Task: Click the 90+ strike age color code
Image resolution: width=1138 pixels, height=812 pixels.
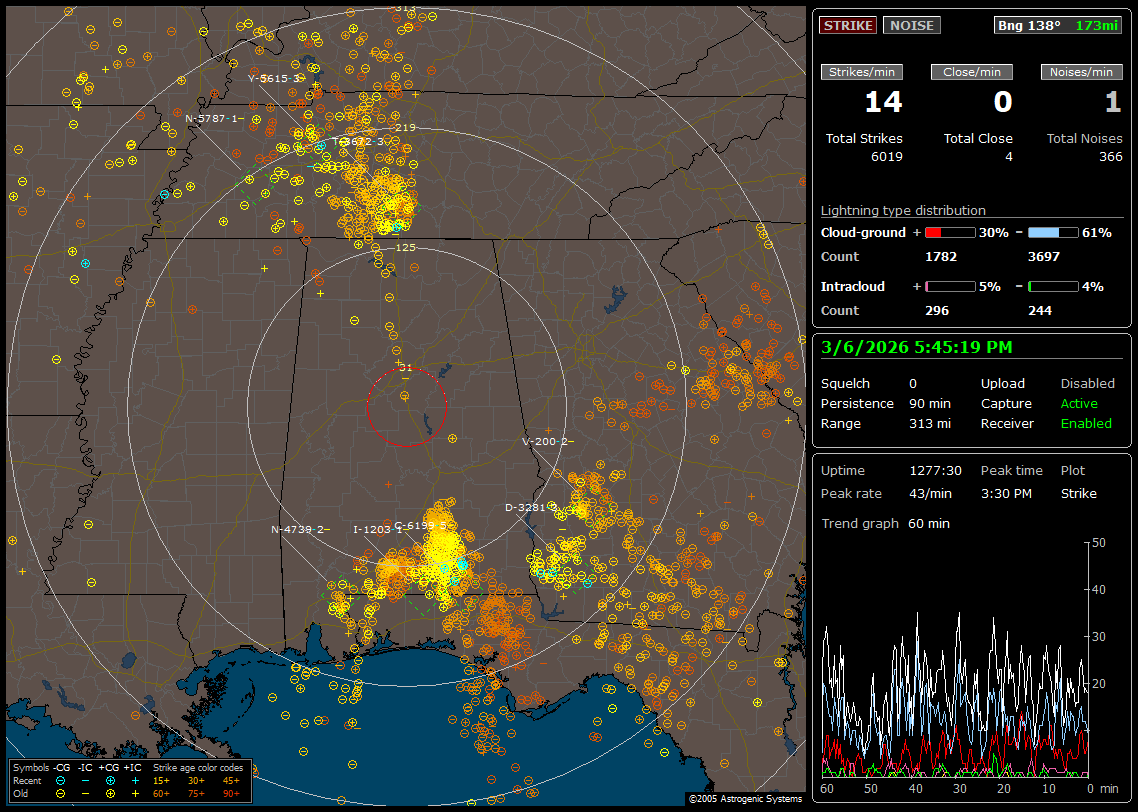Action: point(231,793)
